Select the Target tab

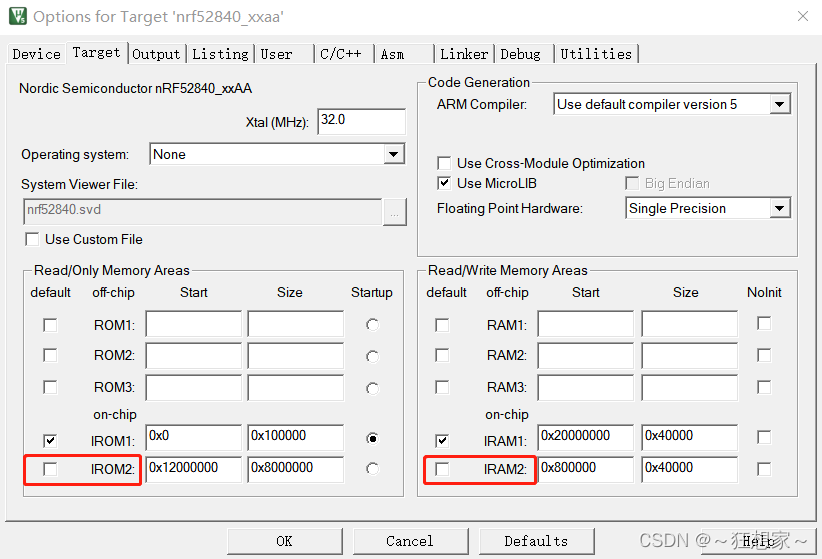[96, 52]
